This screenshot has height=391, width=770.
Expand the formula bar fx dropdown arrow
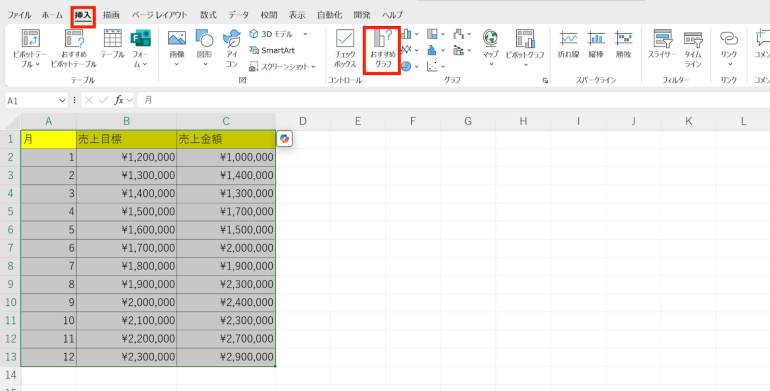(129, 100)
